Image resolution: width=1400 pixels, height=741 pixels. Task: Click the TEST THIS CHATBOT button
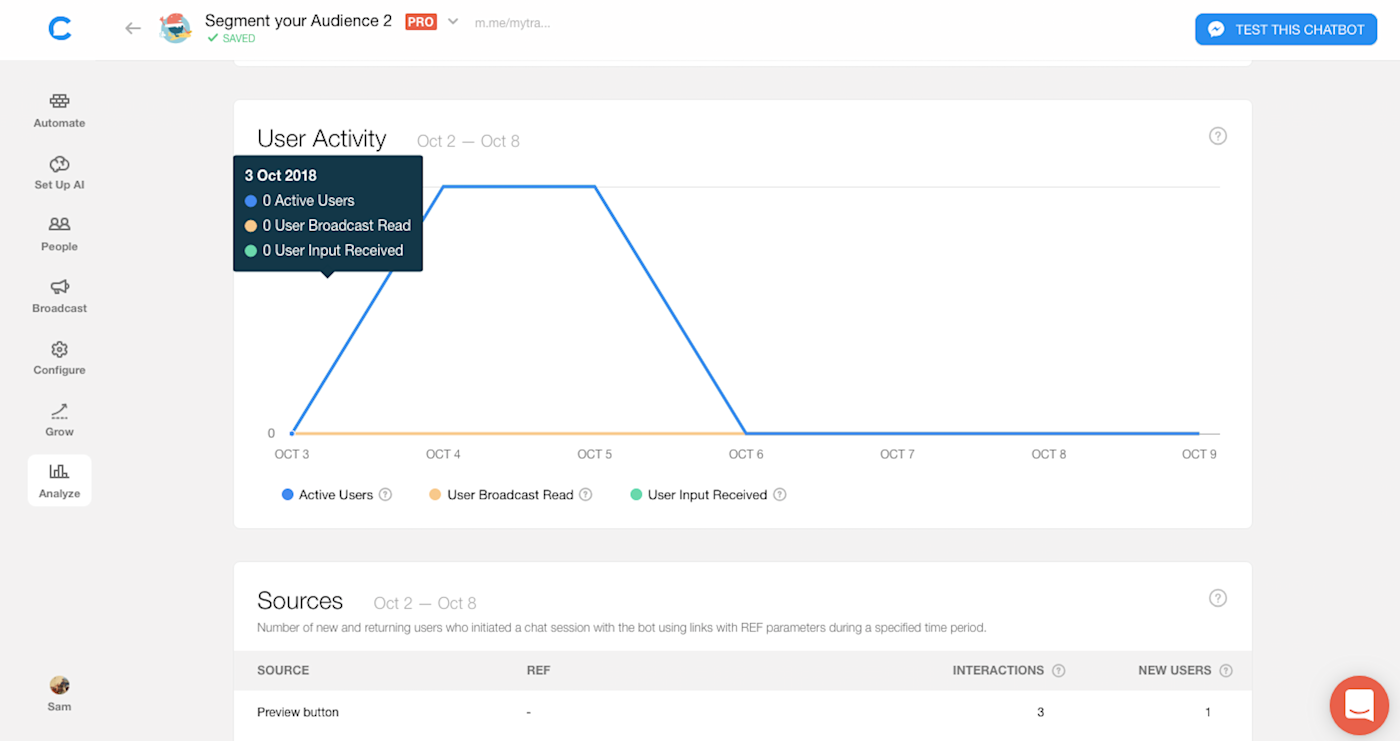1286,29
